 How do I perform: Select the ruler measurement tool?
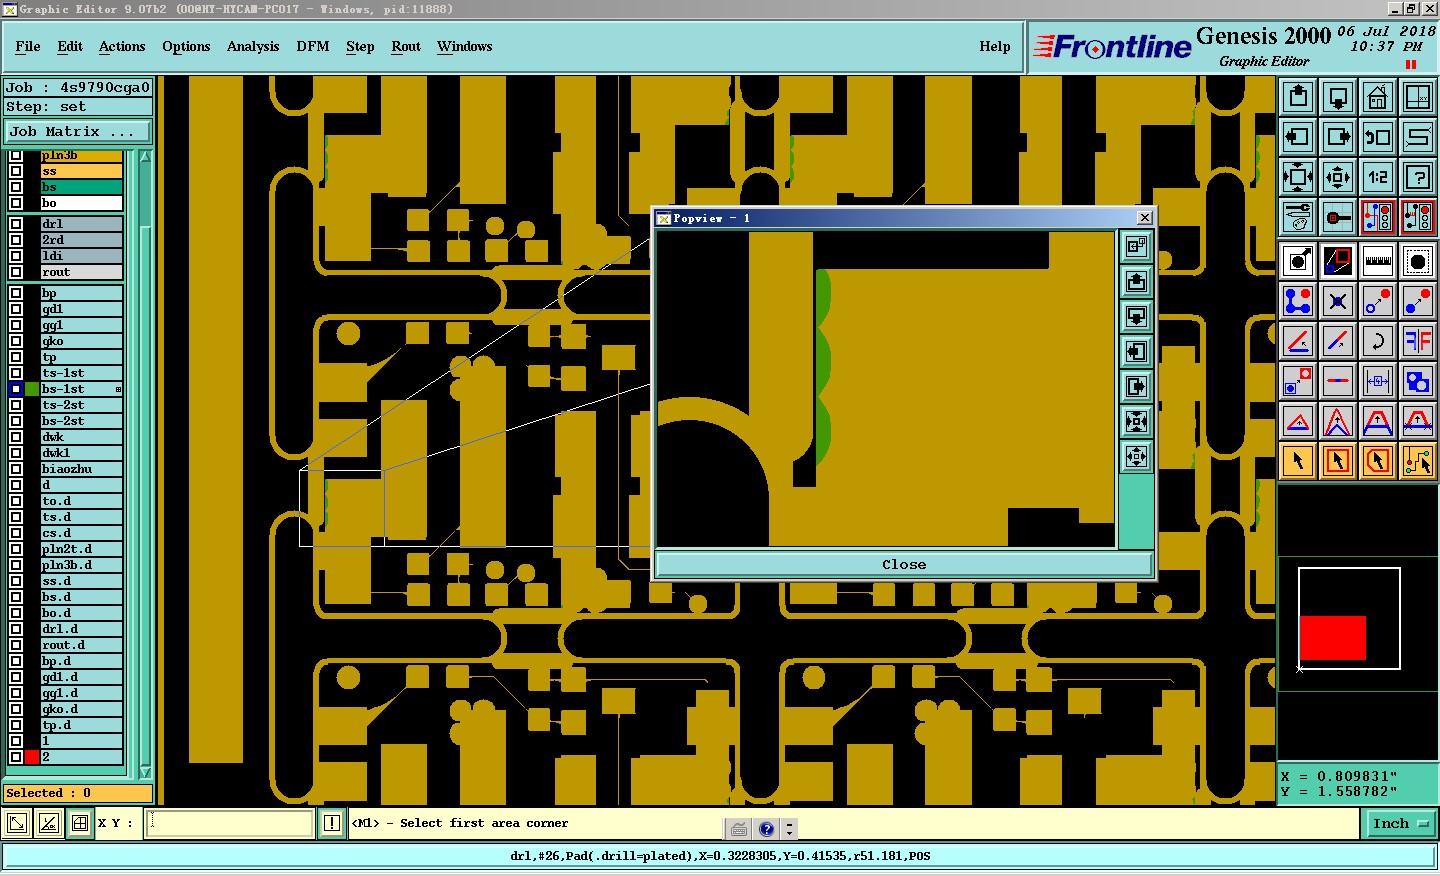pos(1377,261)
